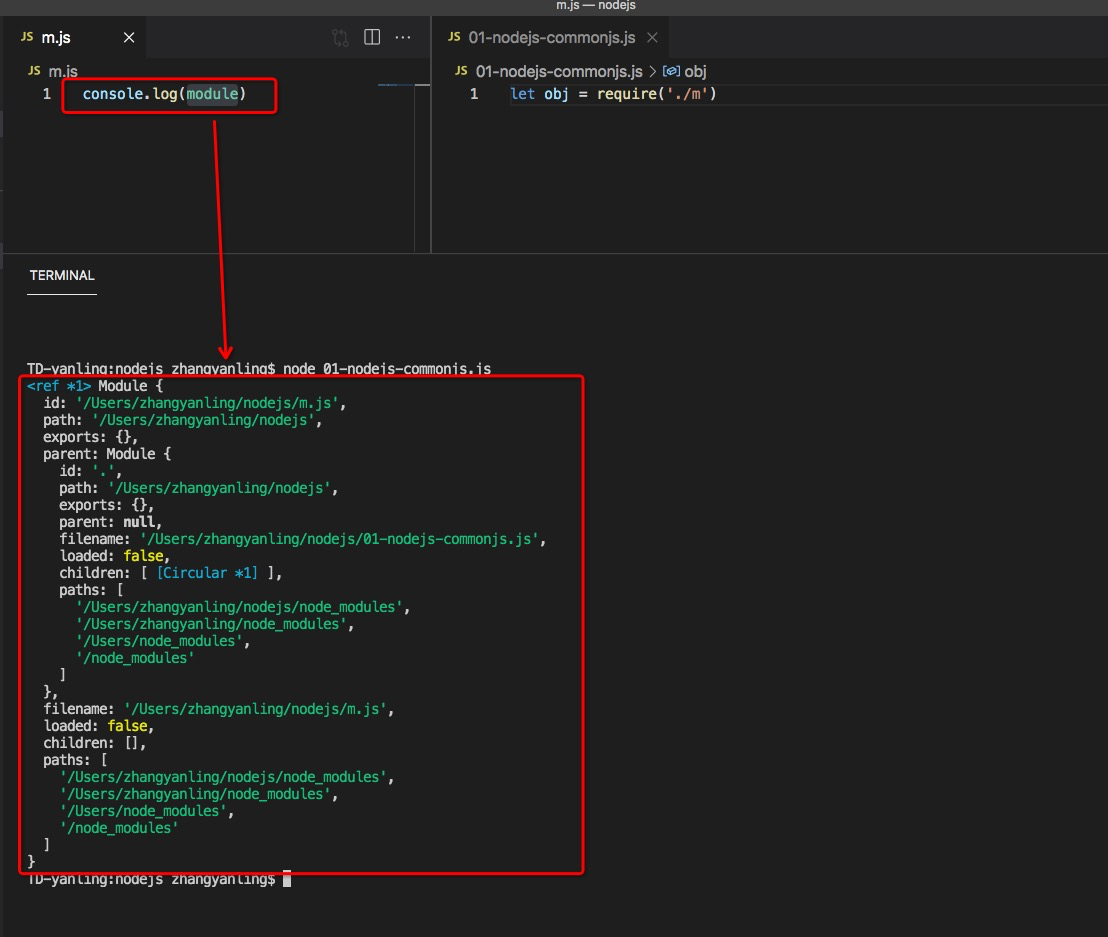Screen dimensions: 1108x937
Task: Click the './m' string in require
Action: click(688, 94)
